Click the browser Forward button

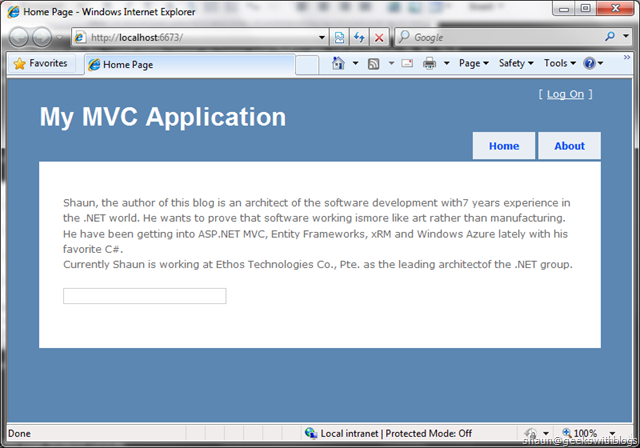point(45,38)
